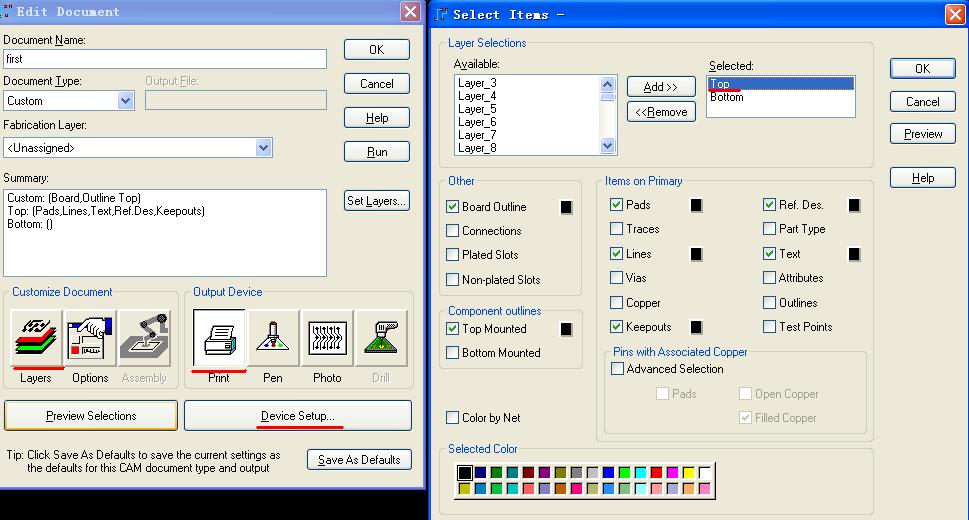Select the Drill output device icon

coord(381,338)
